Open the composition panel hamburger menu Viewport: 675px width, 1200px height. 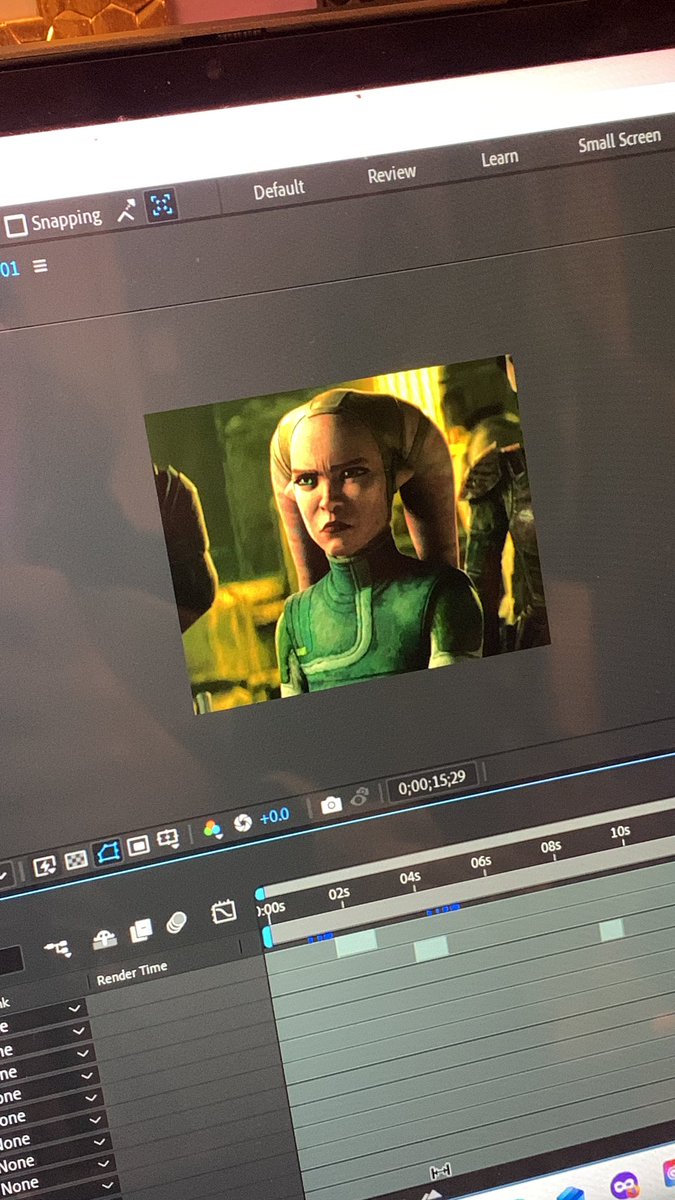[x=40, y=267]
